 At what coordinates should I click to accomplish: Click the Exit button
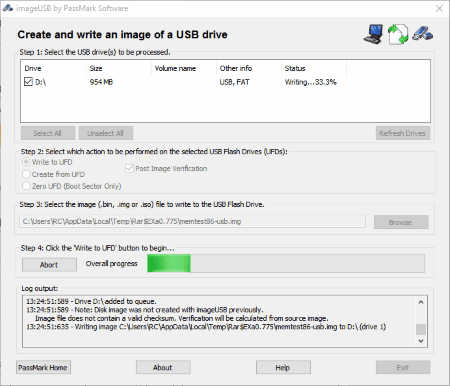403,367
